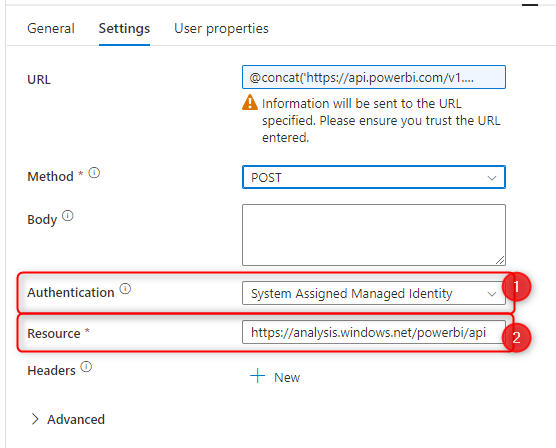Click the Authentication info icon
This screenshot has height=448, width=556.
click(x=125, y=289)
